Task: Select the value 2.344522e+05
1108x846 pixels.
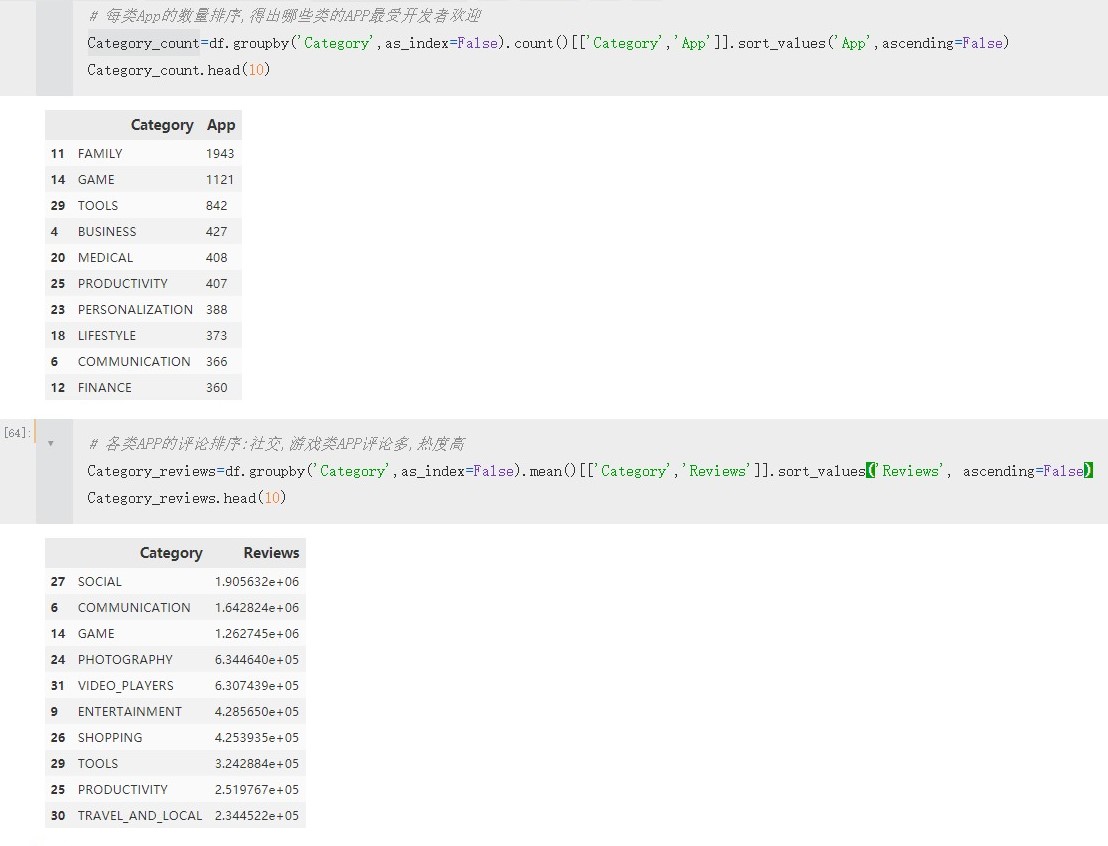Action: click(257, 816)
